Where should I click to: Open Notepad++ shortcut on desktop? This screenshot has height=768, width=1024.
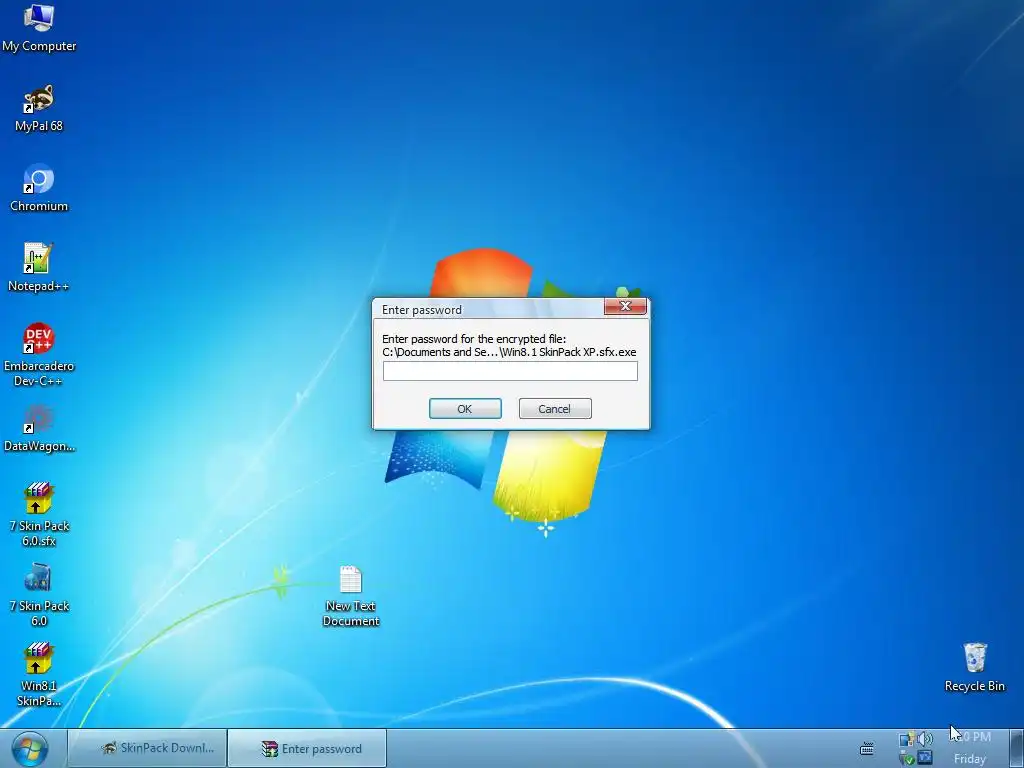pyautogui.click(x=39, y=268)
